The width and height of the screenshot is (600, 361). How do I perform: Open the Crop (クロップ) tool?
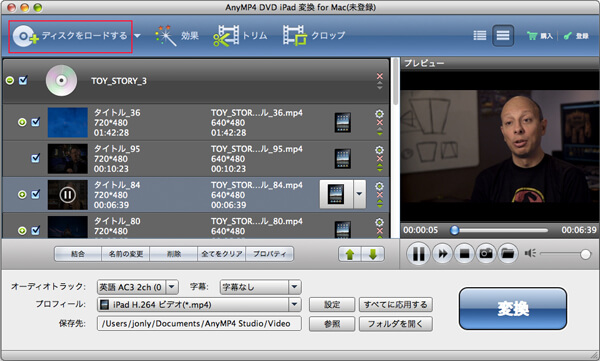pos(314,36)
